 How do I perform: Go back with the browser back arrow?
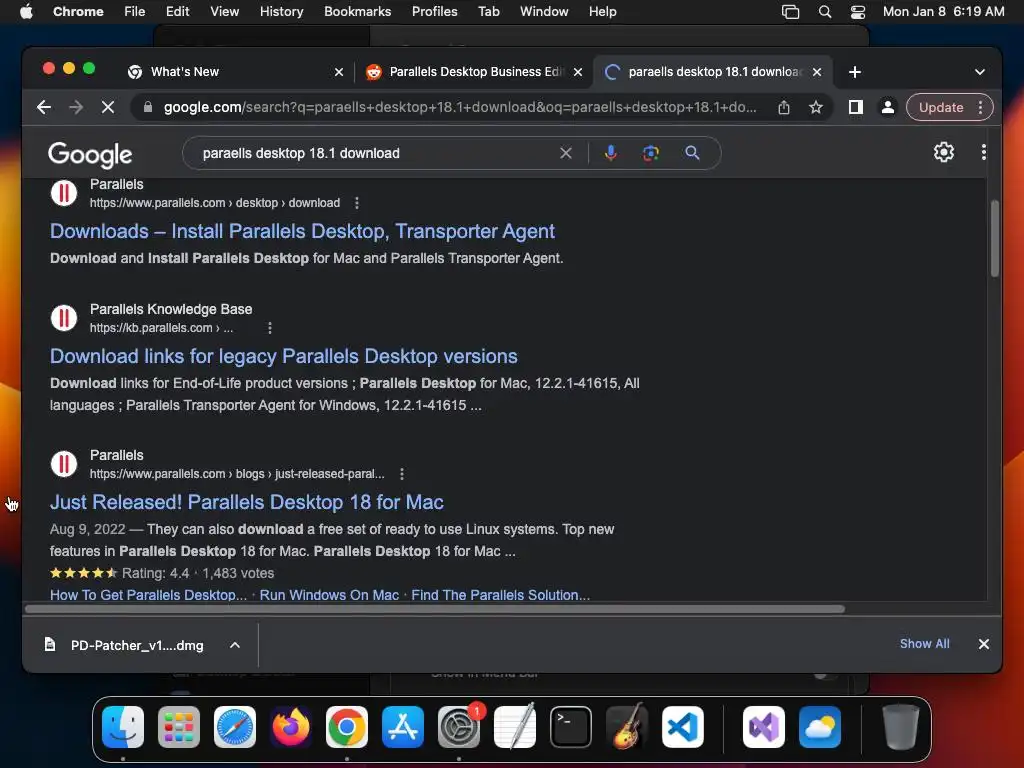pyautogui.click(x=44, y=107)
